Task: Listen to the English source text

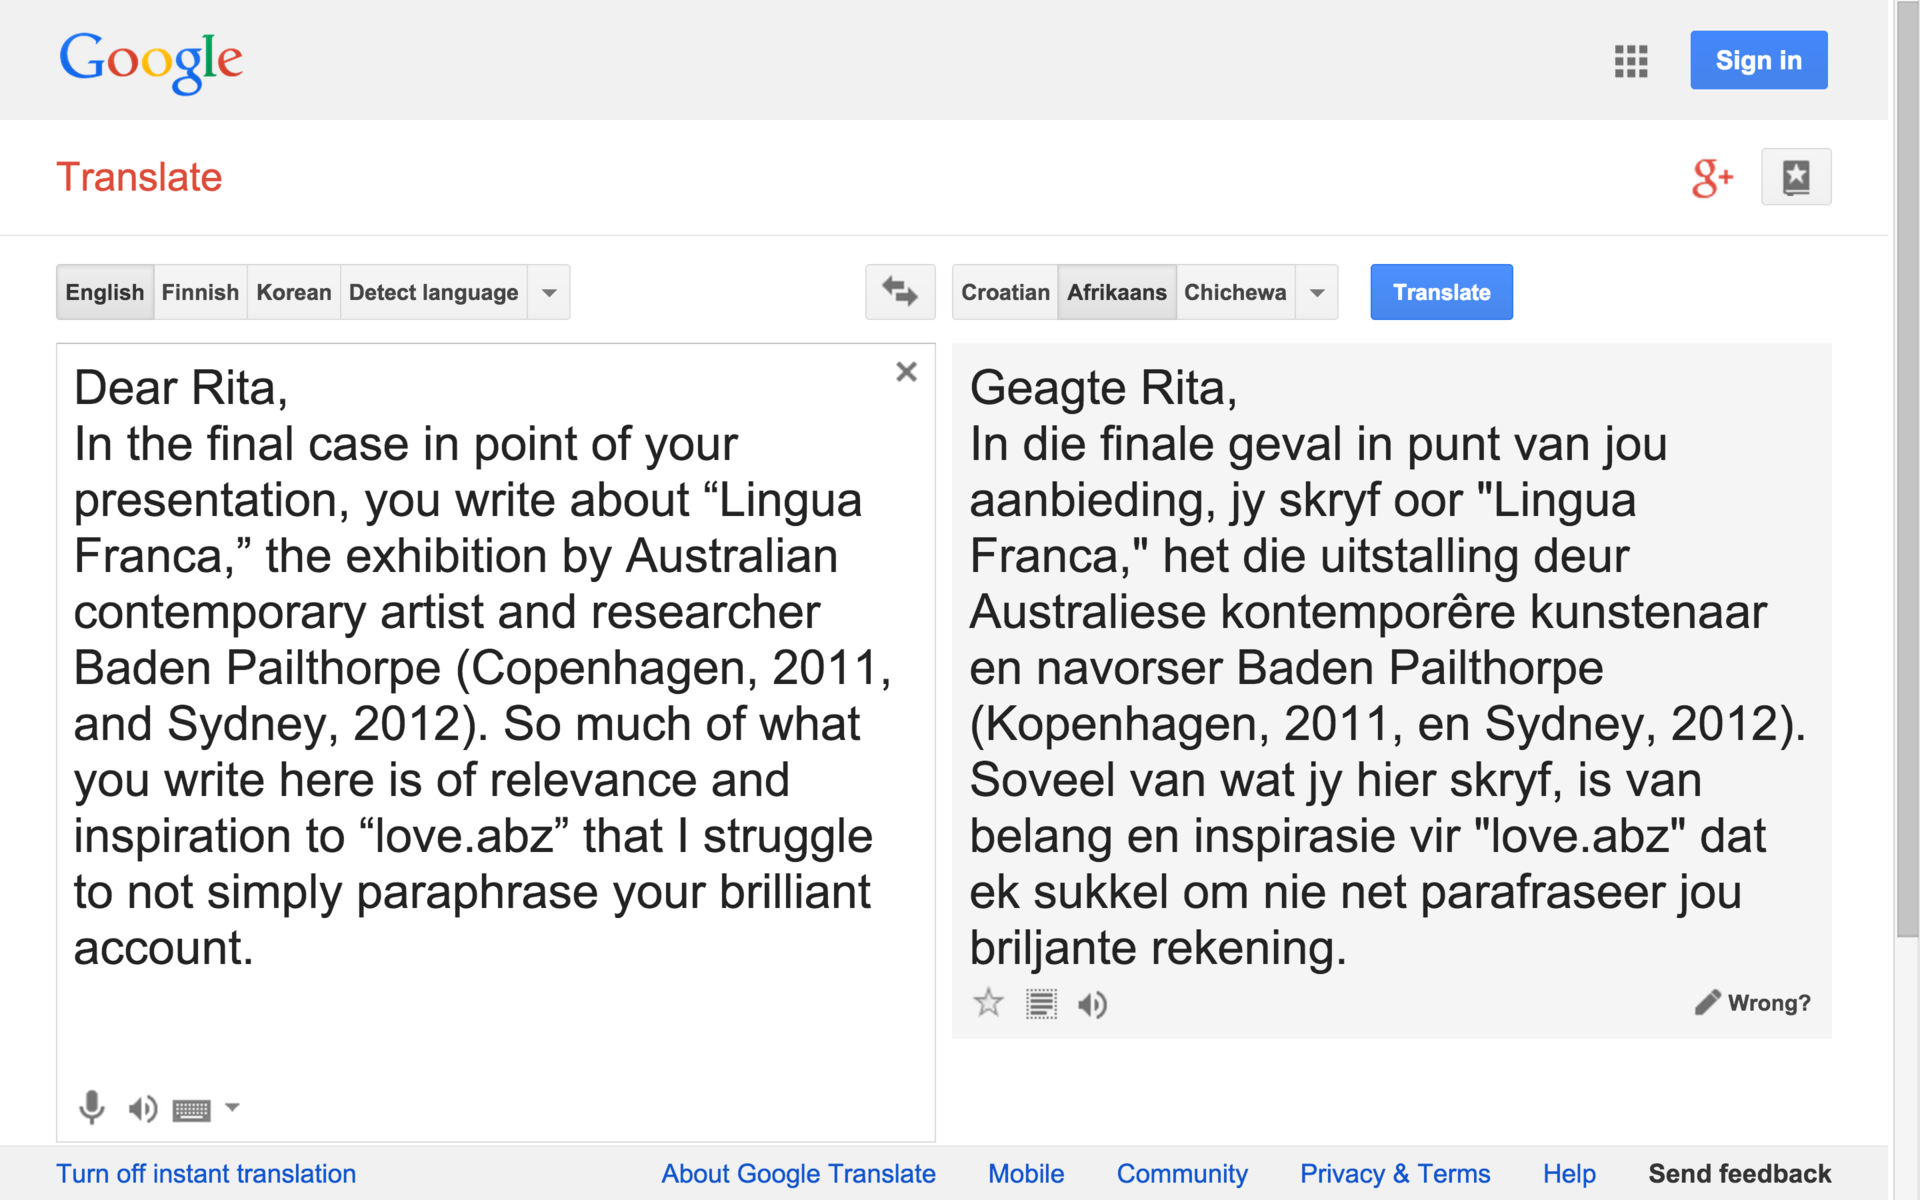Action: pos(142,1108)
